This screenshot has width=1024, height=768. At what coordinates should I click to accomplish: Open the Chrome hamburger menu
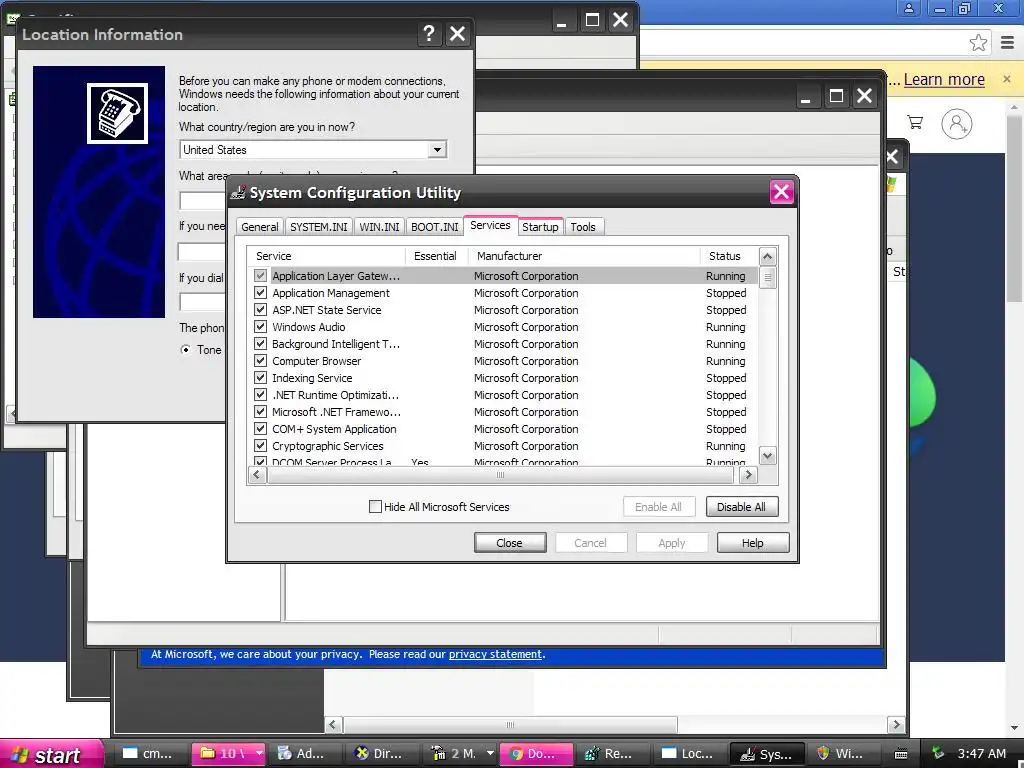coord(1008,43)
